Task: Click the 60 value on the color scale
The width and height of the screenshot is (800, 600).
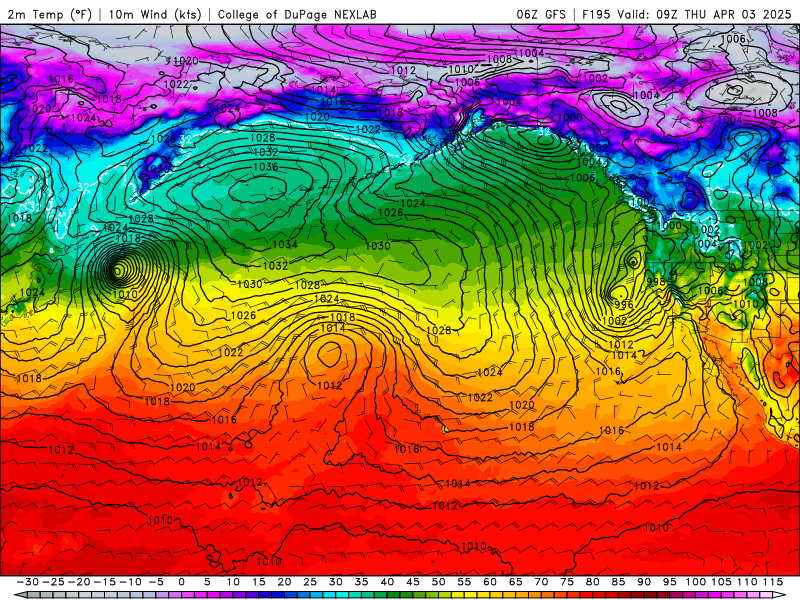Action: [490, 582]
